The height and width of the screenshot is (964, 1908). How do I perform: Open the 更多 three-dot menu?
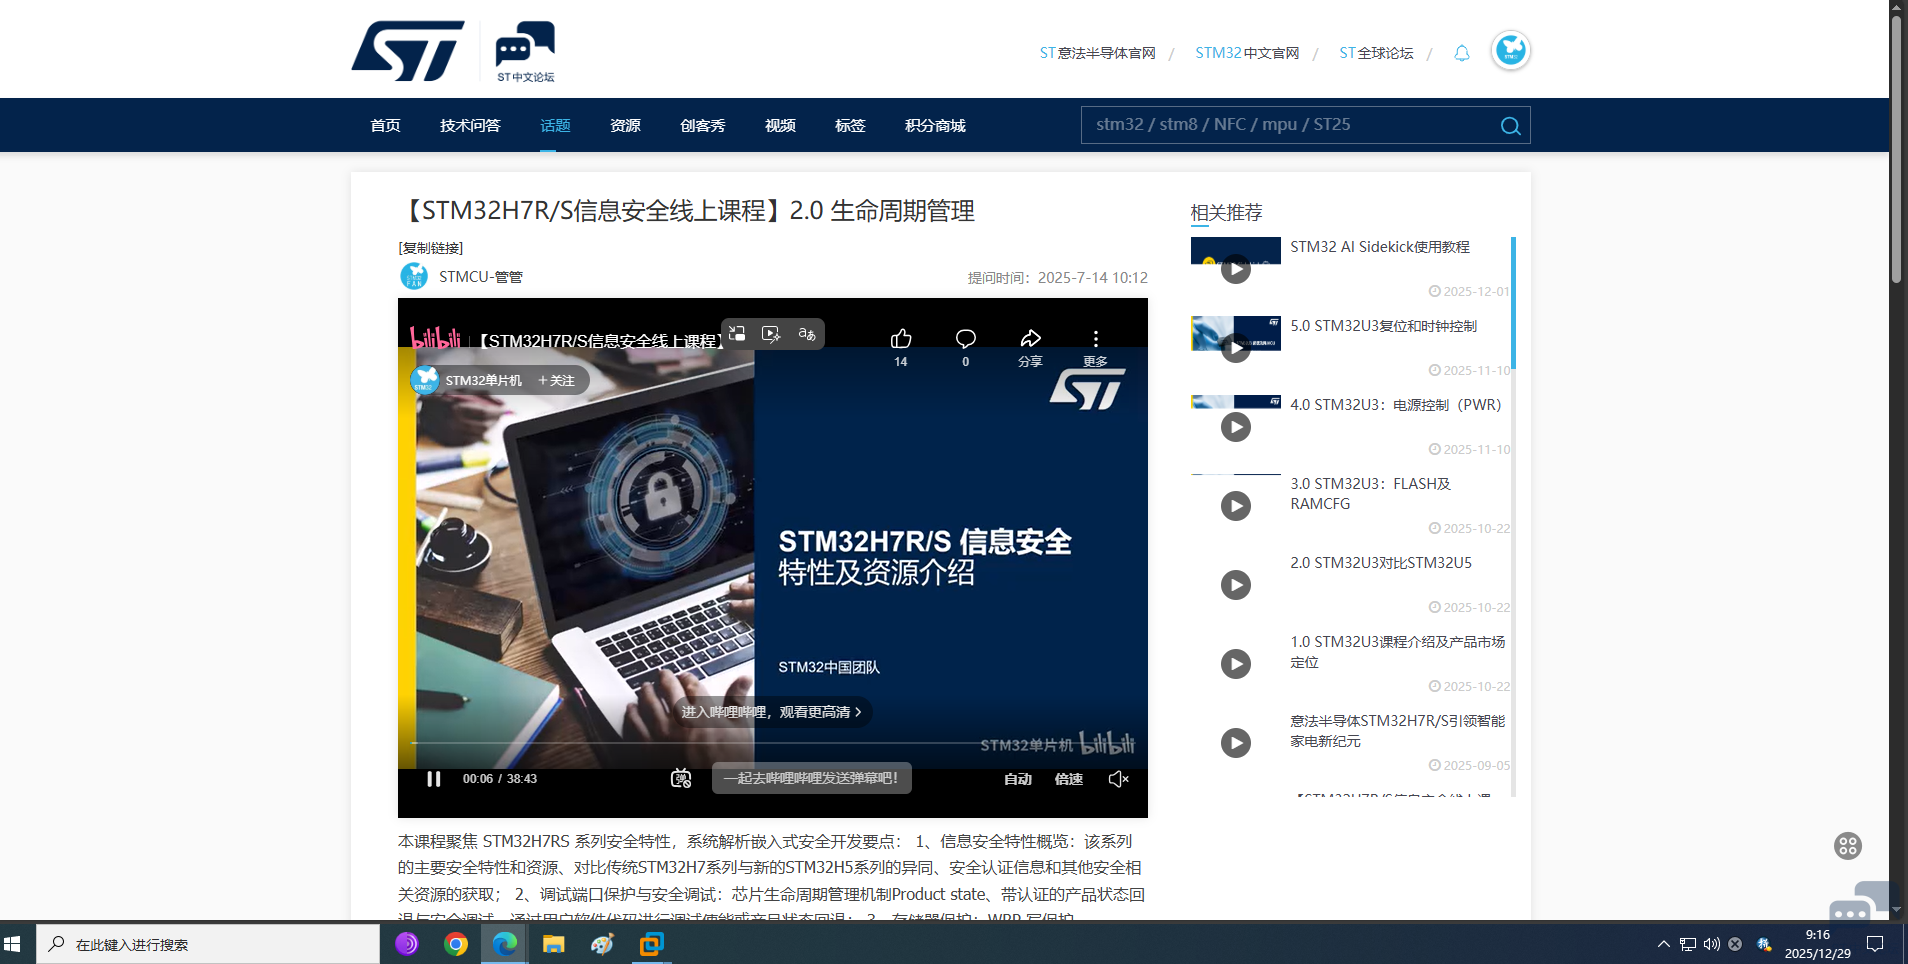tap(1096, 338)
